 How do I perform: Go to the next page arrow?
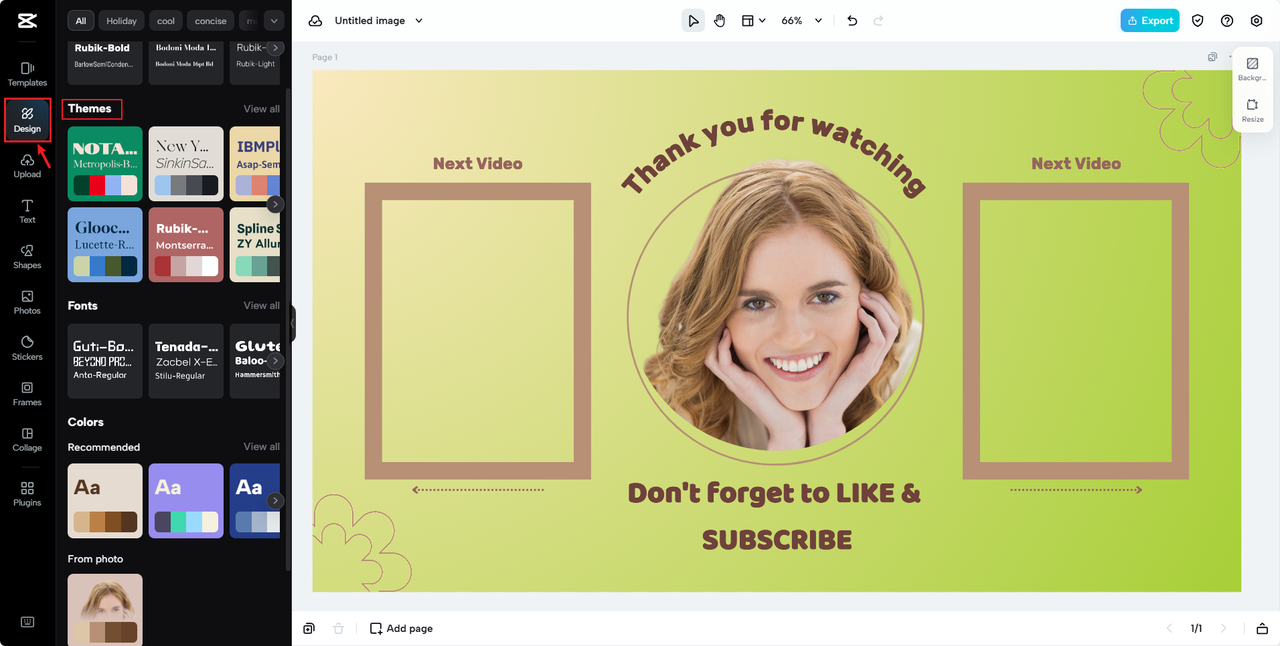[x=1223, y=628]
